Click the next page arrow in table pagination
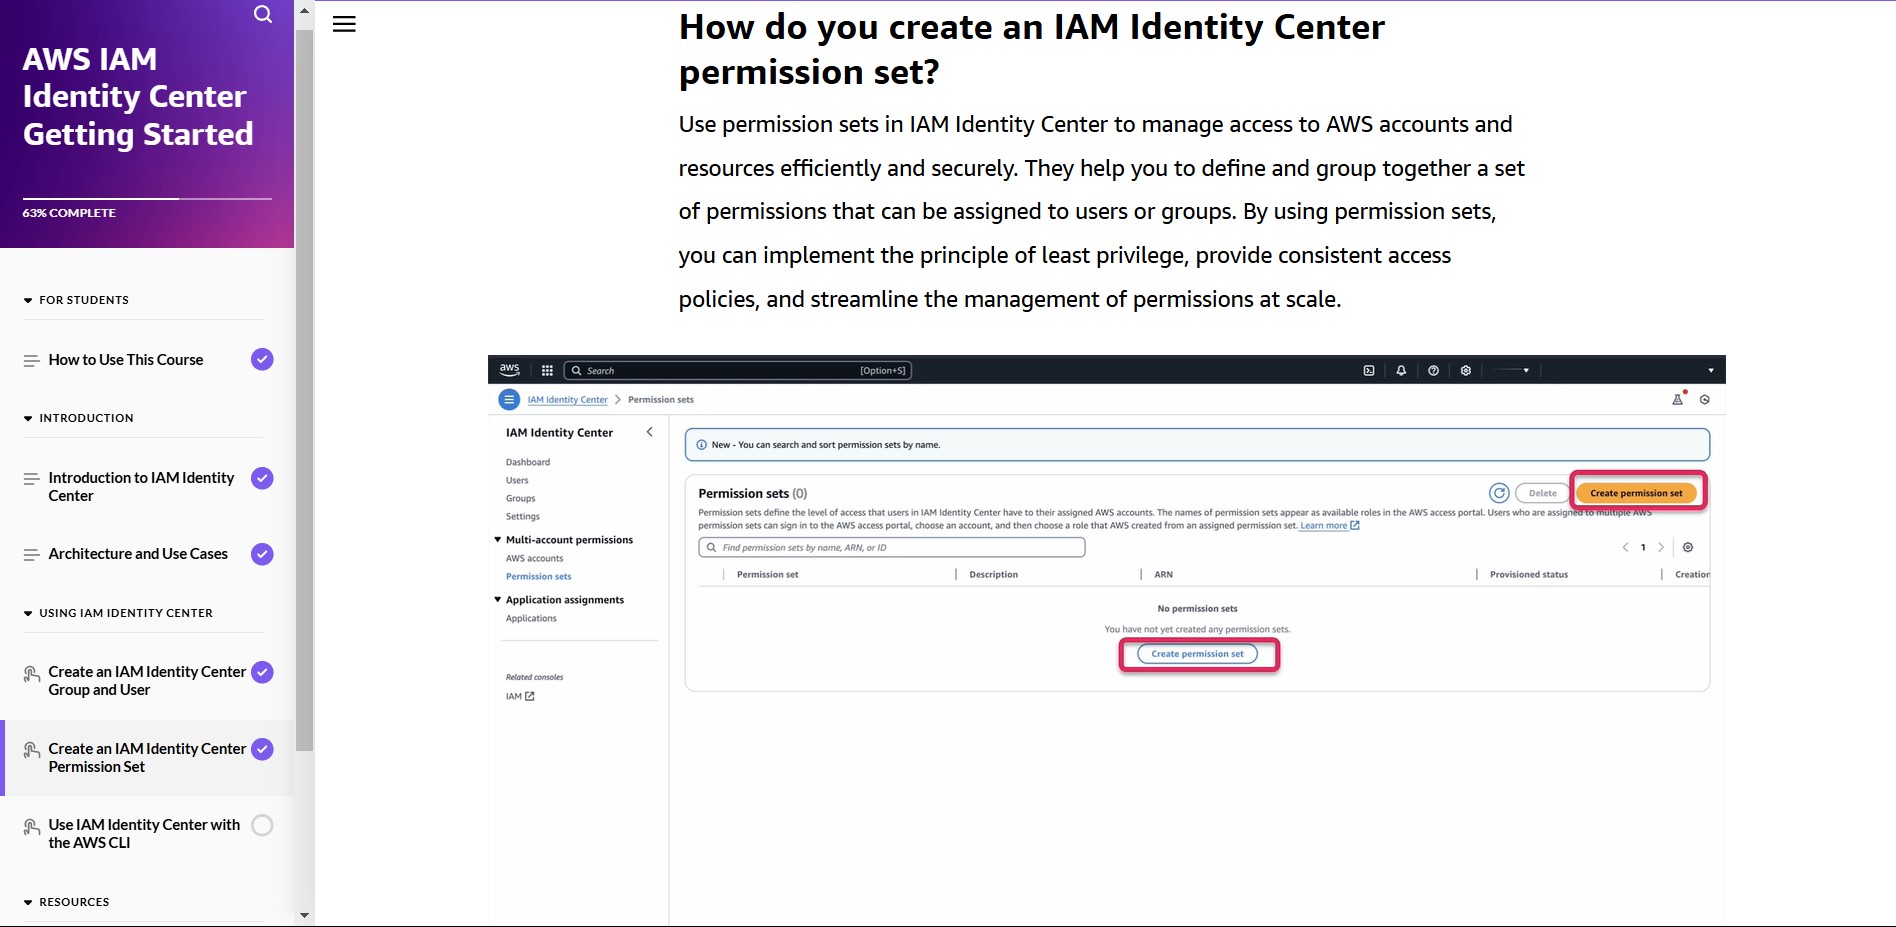1896x927 pixels. (x=1661, y=547)
